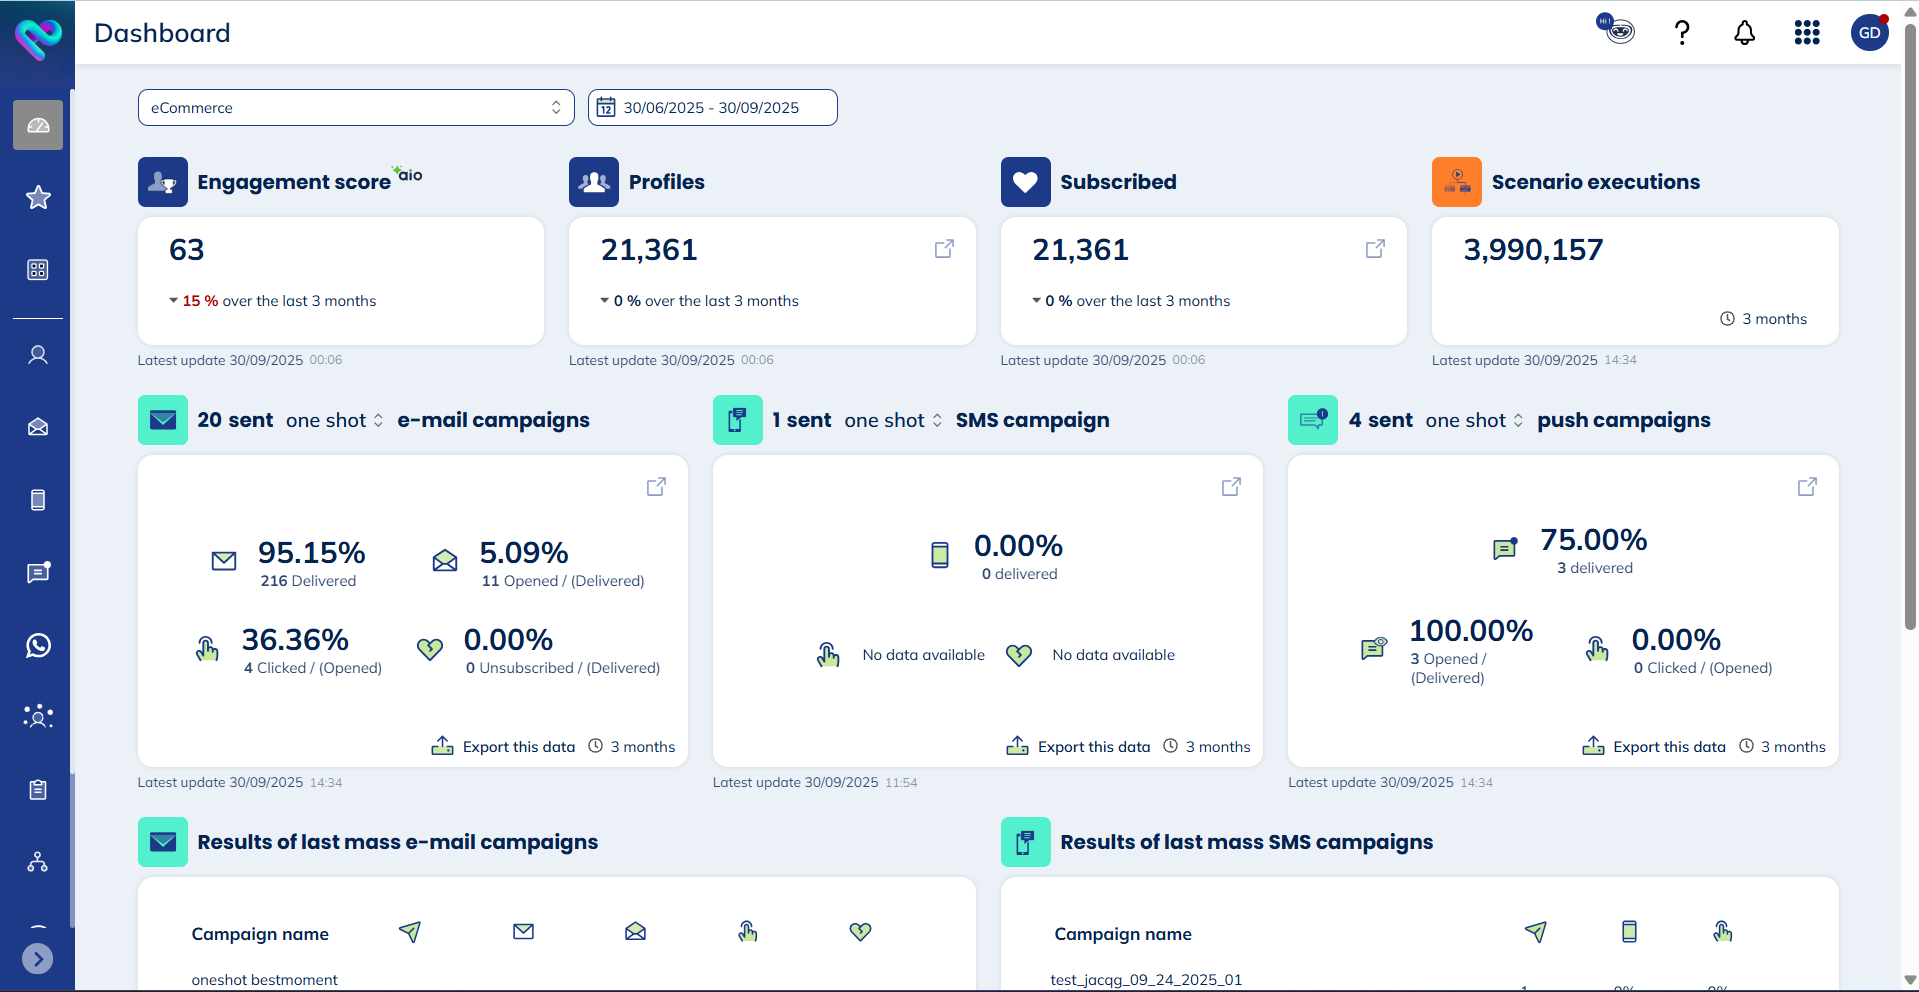Open the favorites star in sidebar
Viewport: 1919px width, 992px height.
coord(38,197)
